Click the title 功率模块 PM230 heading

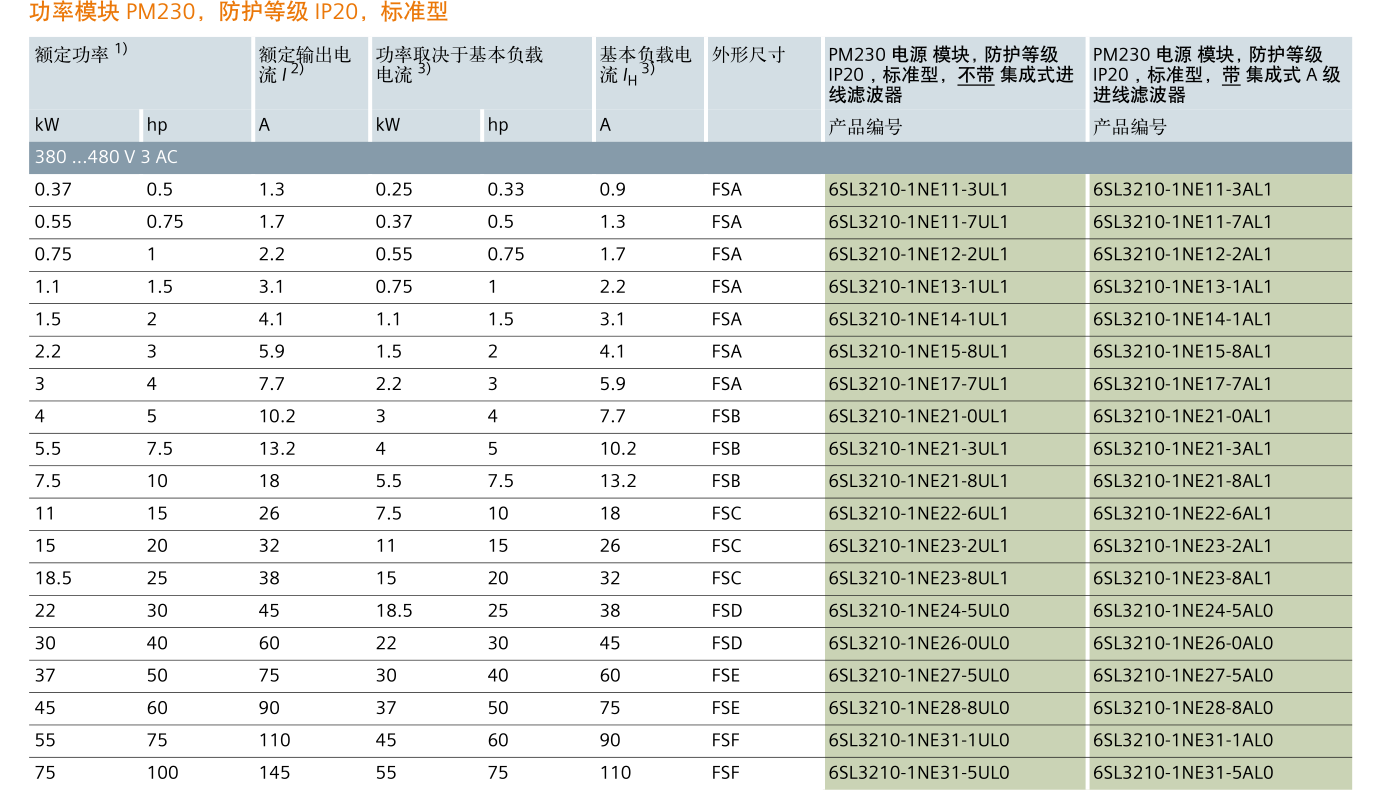(x=240, y=12)
